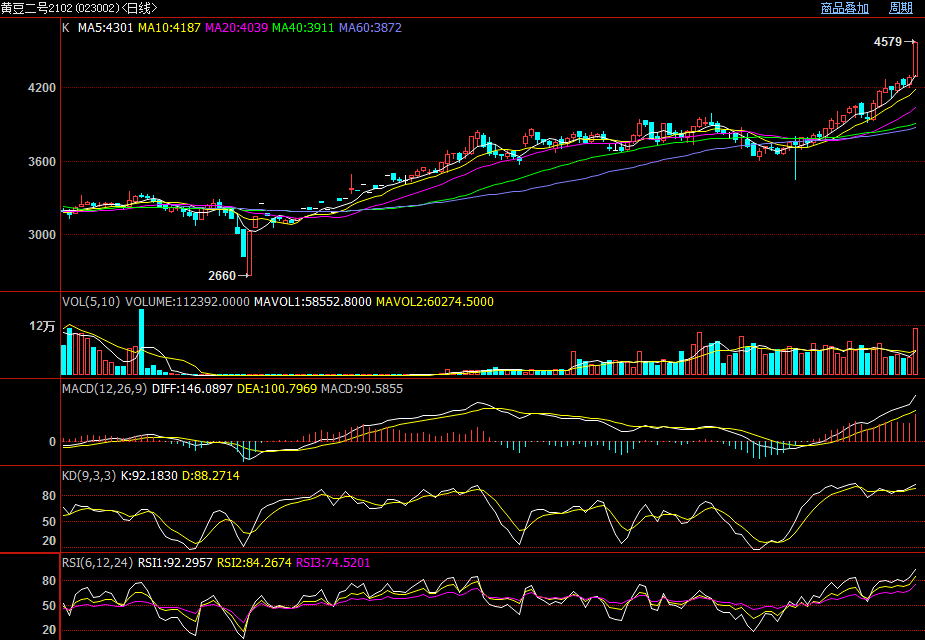This screenshot has width=925, height=640.
Task: Click the long red candlestick at the 2660 low
Action: coord(250,253)
